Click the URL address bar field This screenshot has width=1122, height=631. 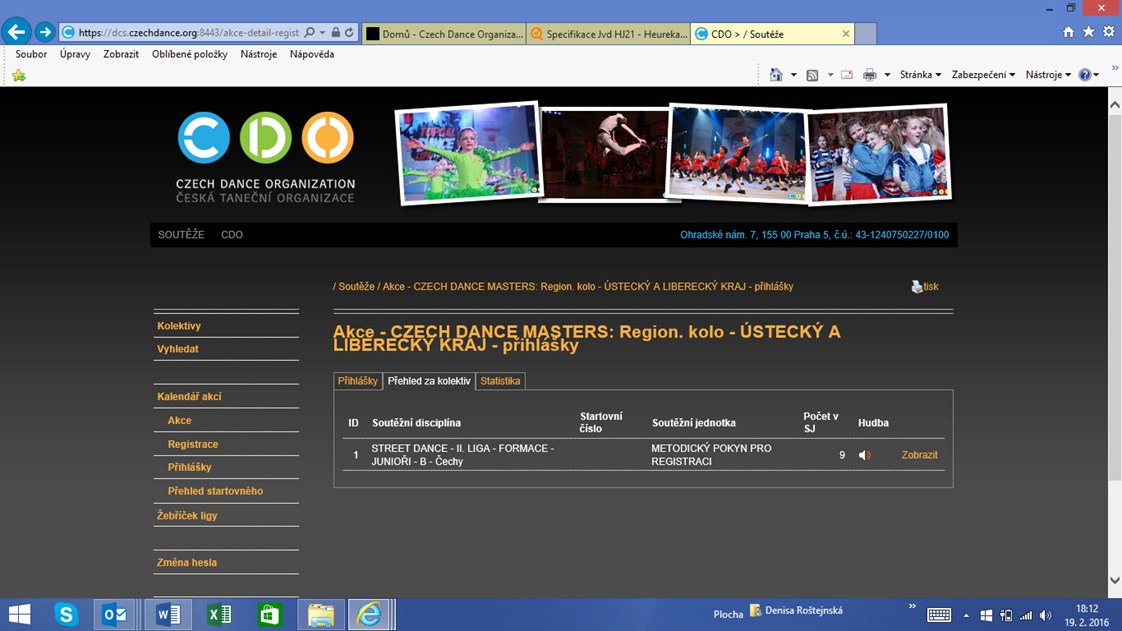(x=189, y=33)
